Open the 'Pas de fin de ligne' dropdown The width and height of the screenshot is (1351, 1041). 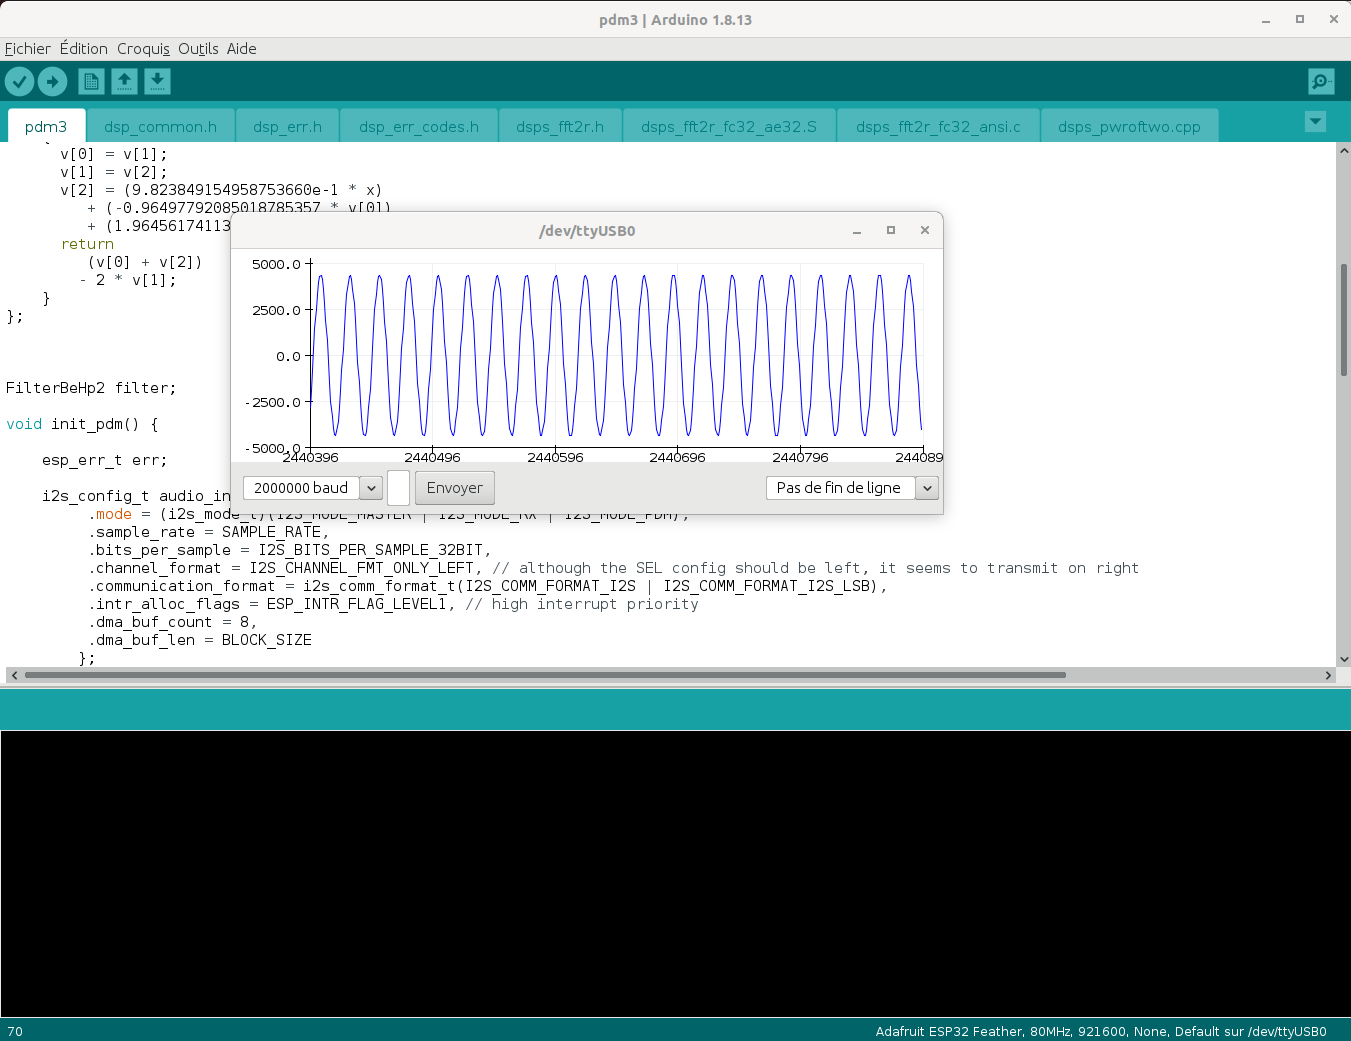tap(852, 488)
